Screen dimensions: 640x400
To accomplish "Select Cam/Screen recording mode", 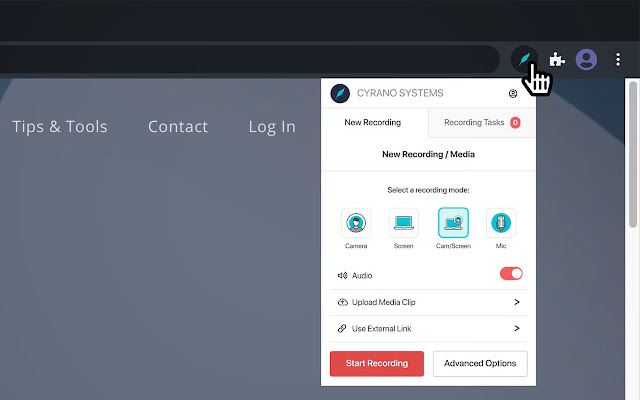I will point(453,223).
